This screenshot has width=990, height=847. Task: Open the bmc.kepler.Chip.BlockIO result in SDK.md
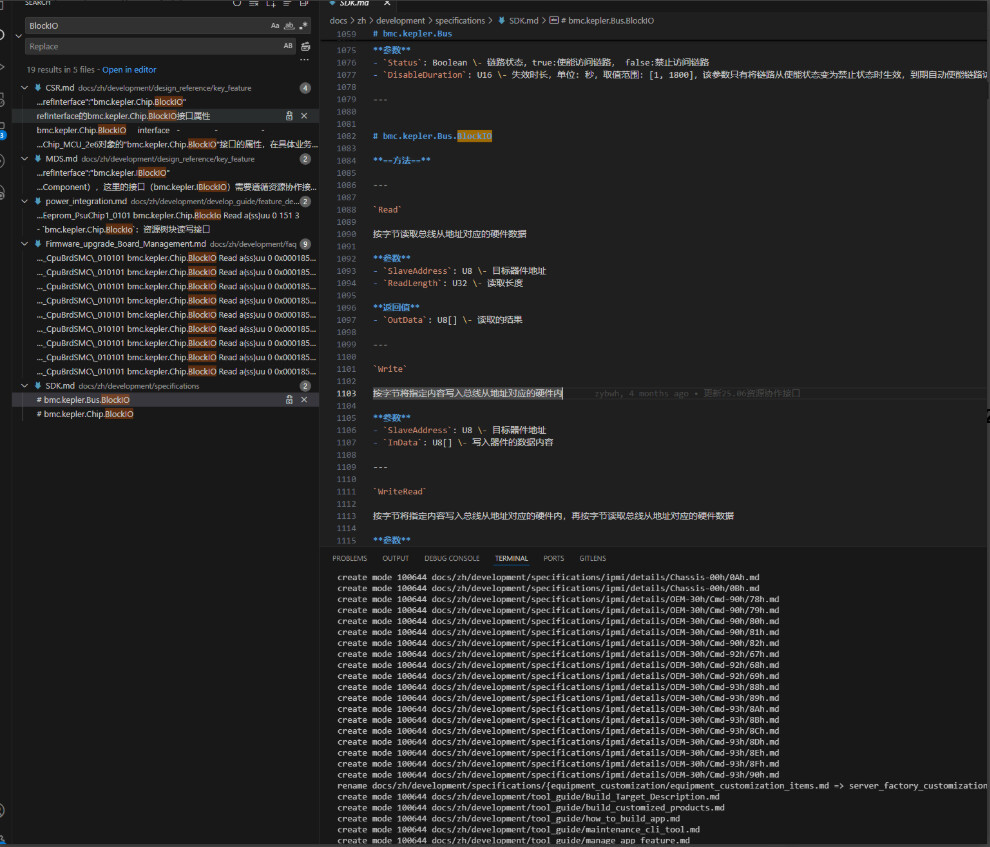[85, 414]
